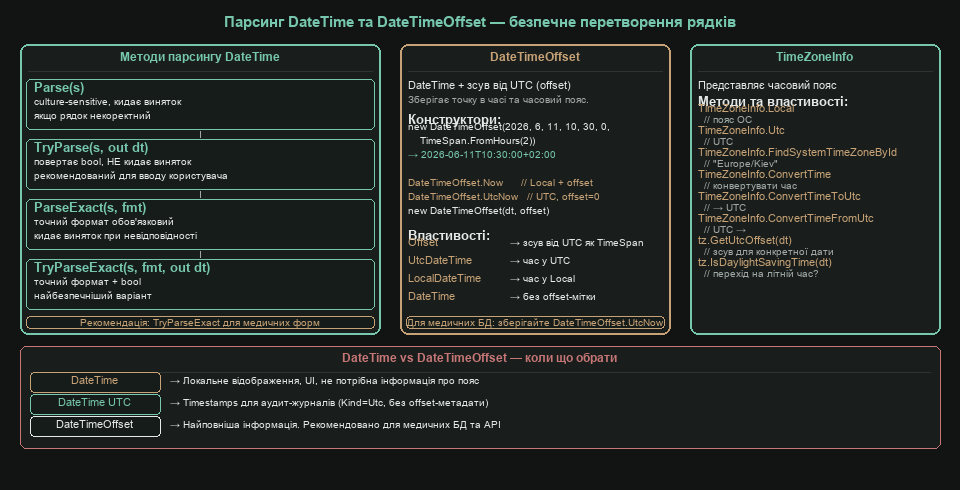Screen dimensions: 960x490
Task: Select the TimeZoneInfo panel heading
Action: pyautogui.click(x=814, y=57)
